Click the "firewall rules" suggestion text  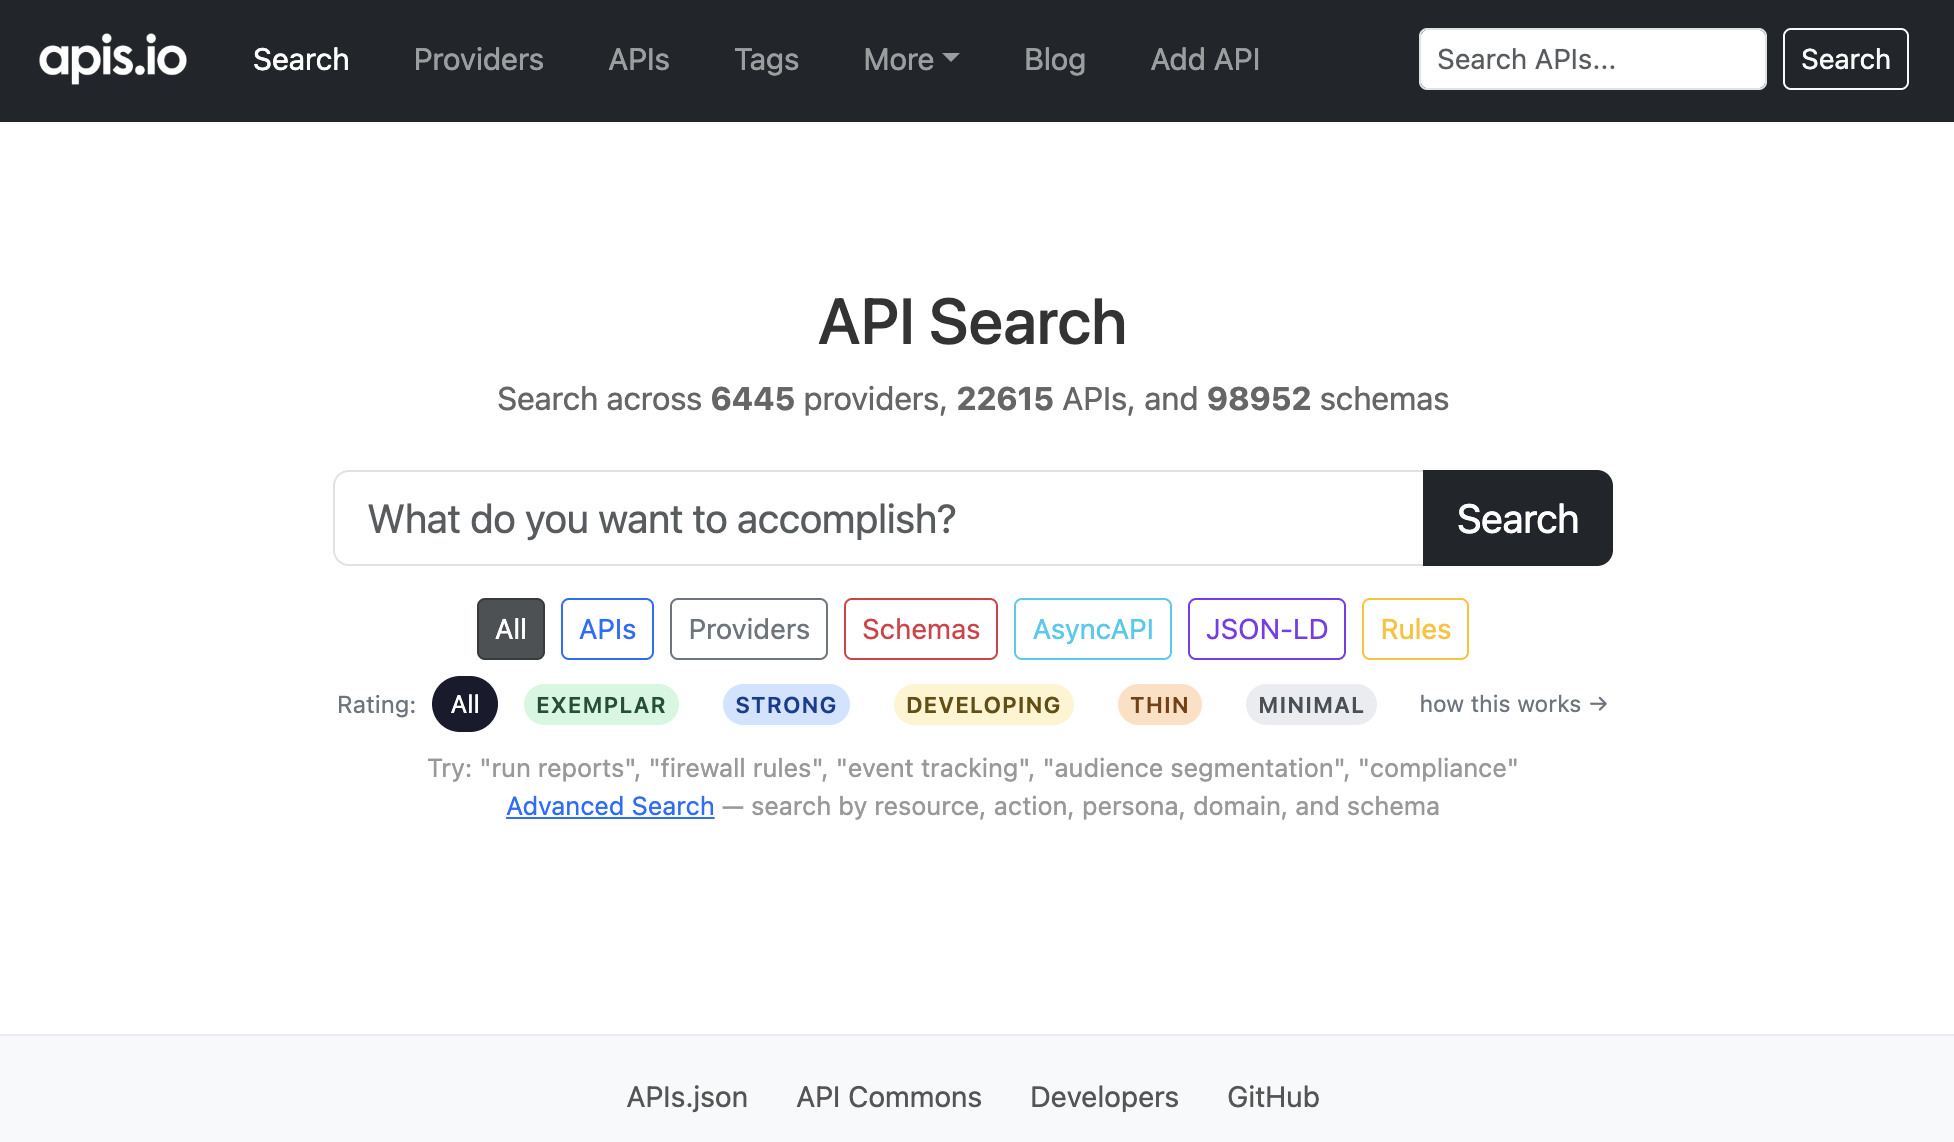point(738,768)
